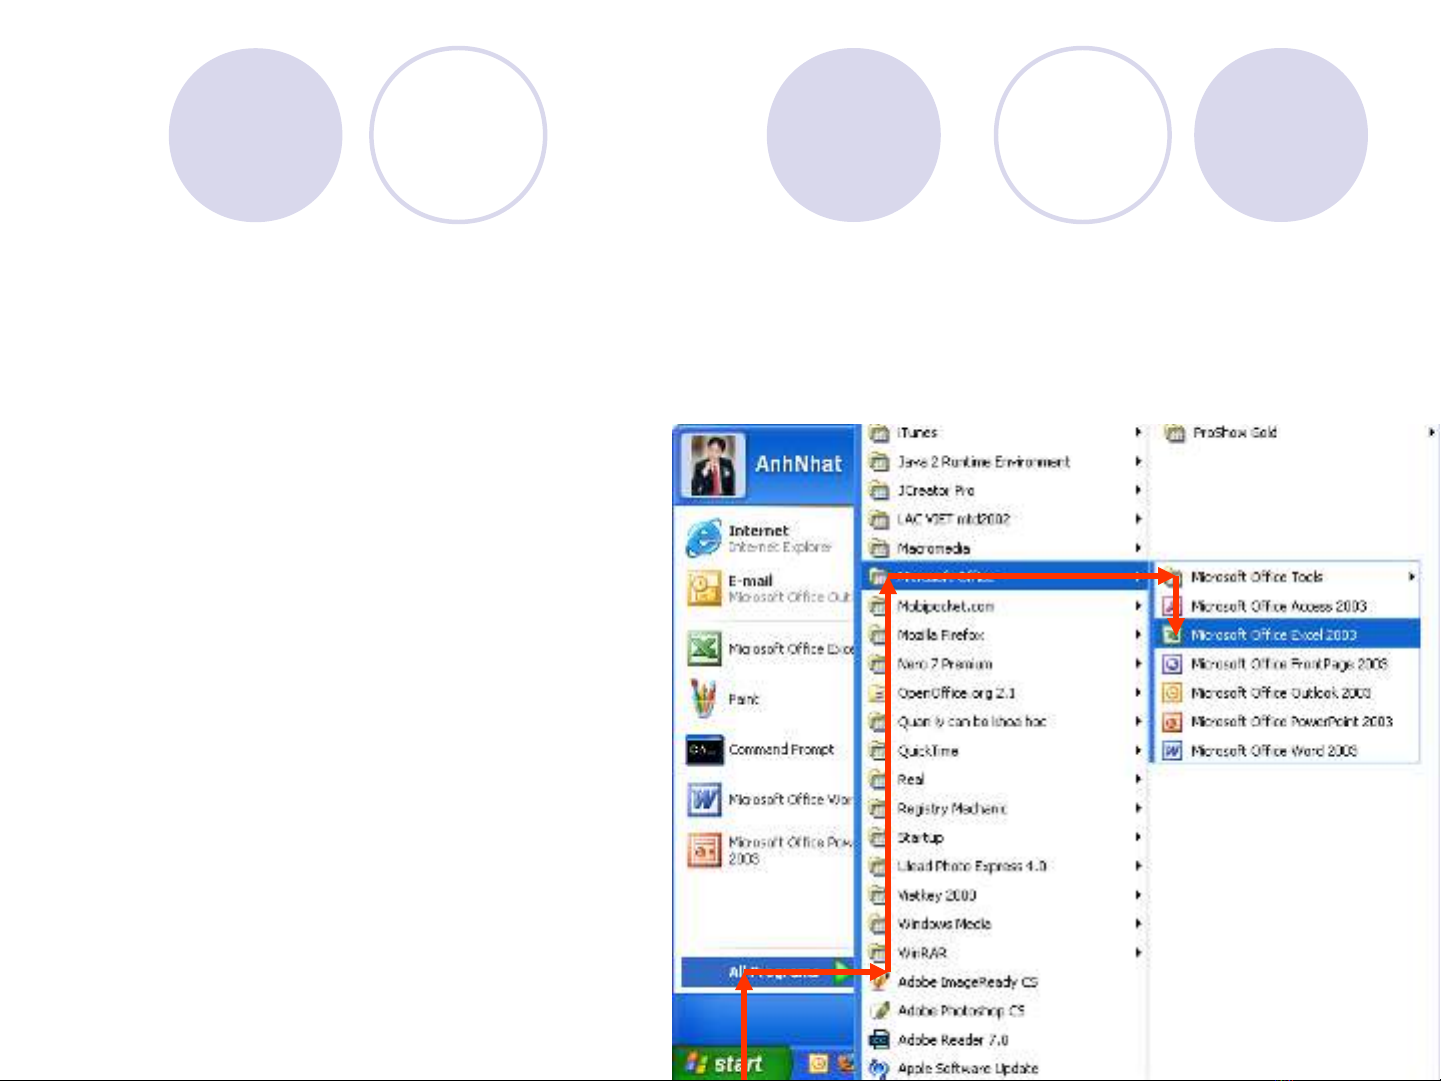Click the Microsoft Office FrontPage 2003 icon
Viewport: 1441px width, 1081px height.
[1173, 664]
